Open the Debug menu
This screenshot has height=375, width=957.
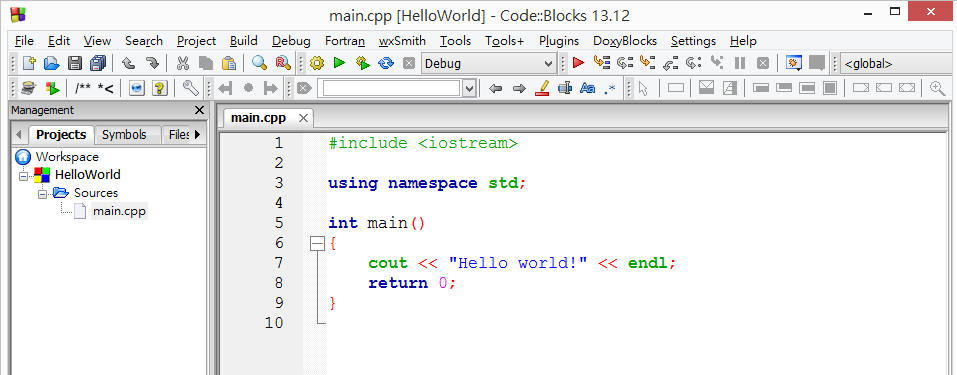pos(291,41)
